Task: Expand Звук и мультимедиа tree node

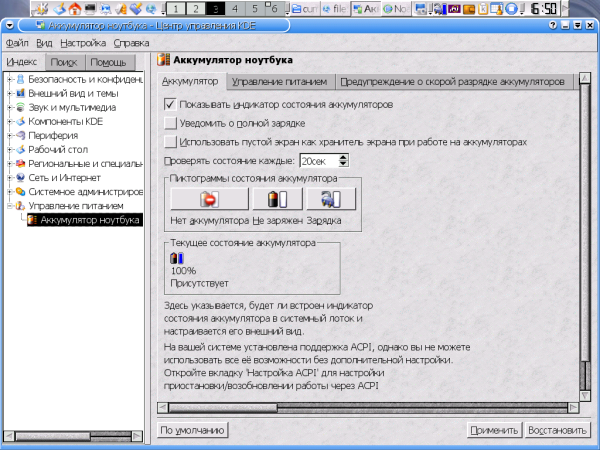Action: (x=10, y=108)
